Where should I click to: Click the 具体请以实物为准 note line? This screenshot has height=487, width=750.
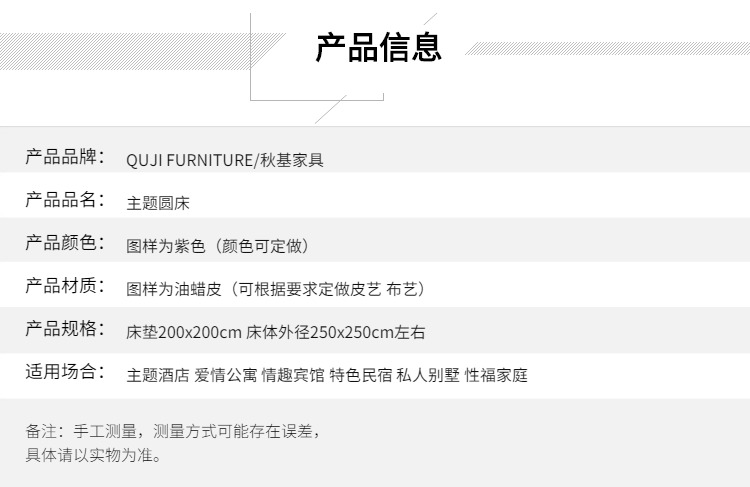(93, 454)
